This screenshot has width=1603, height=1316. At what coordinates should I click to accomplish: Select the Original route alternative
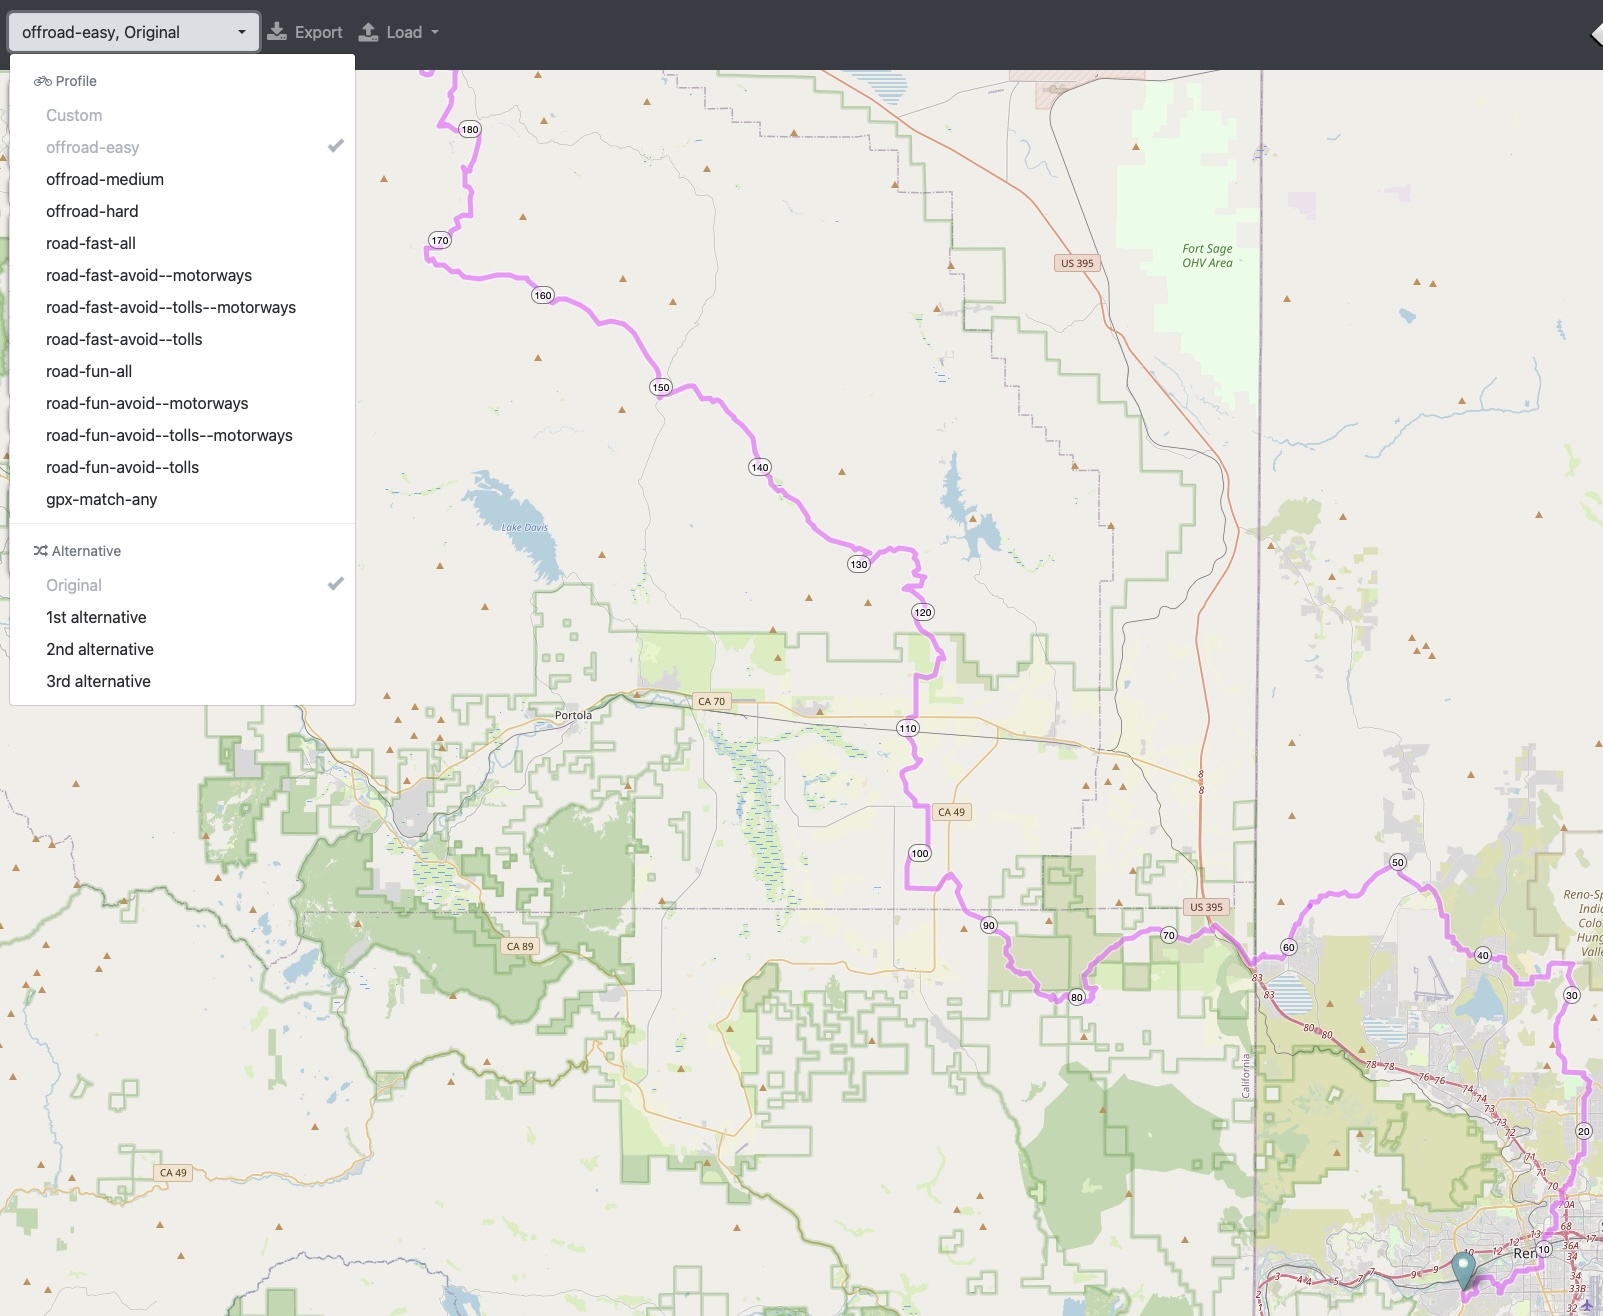[182, 585]
